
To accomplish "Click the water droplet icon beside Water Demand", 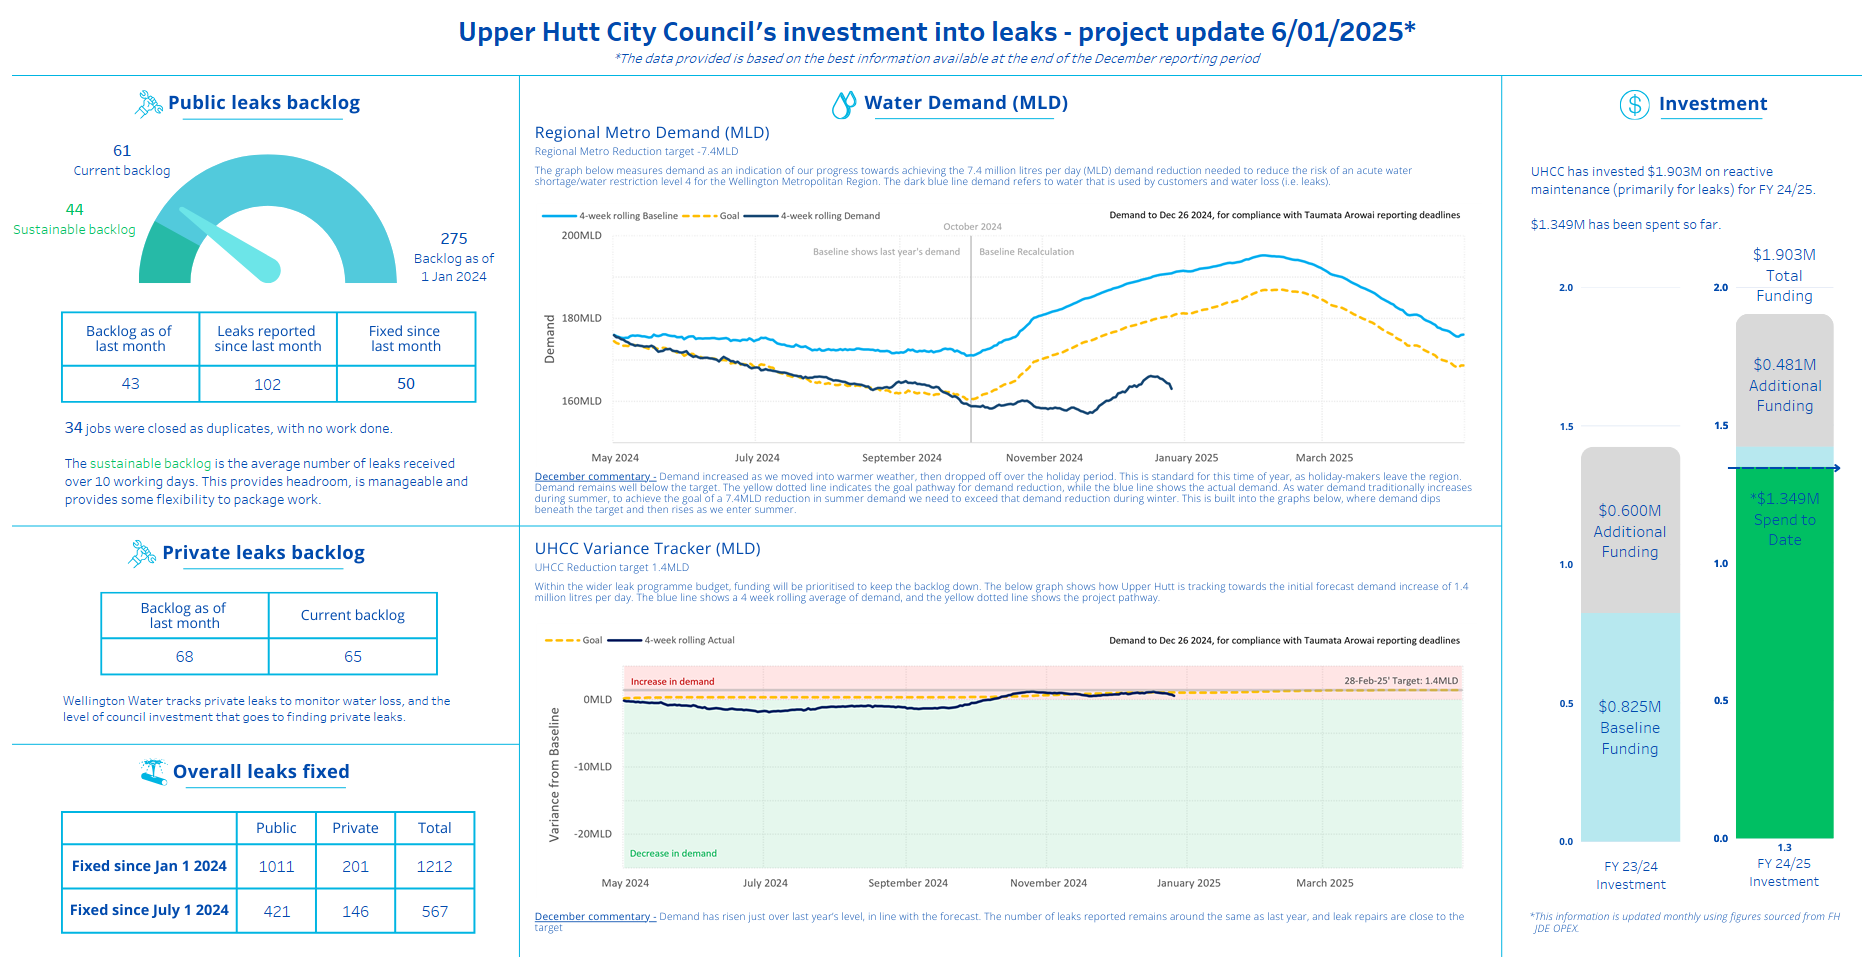I will [x=844, y=104].
